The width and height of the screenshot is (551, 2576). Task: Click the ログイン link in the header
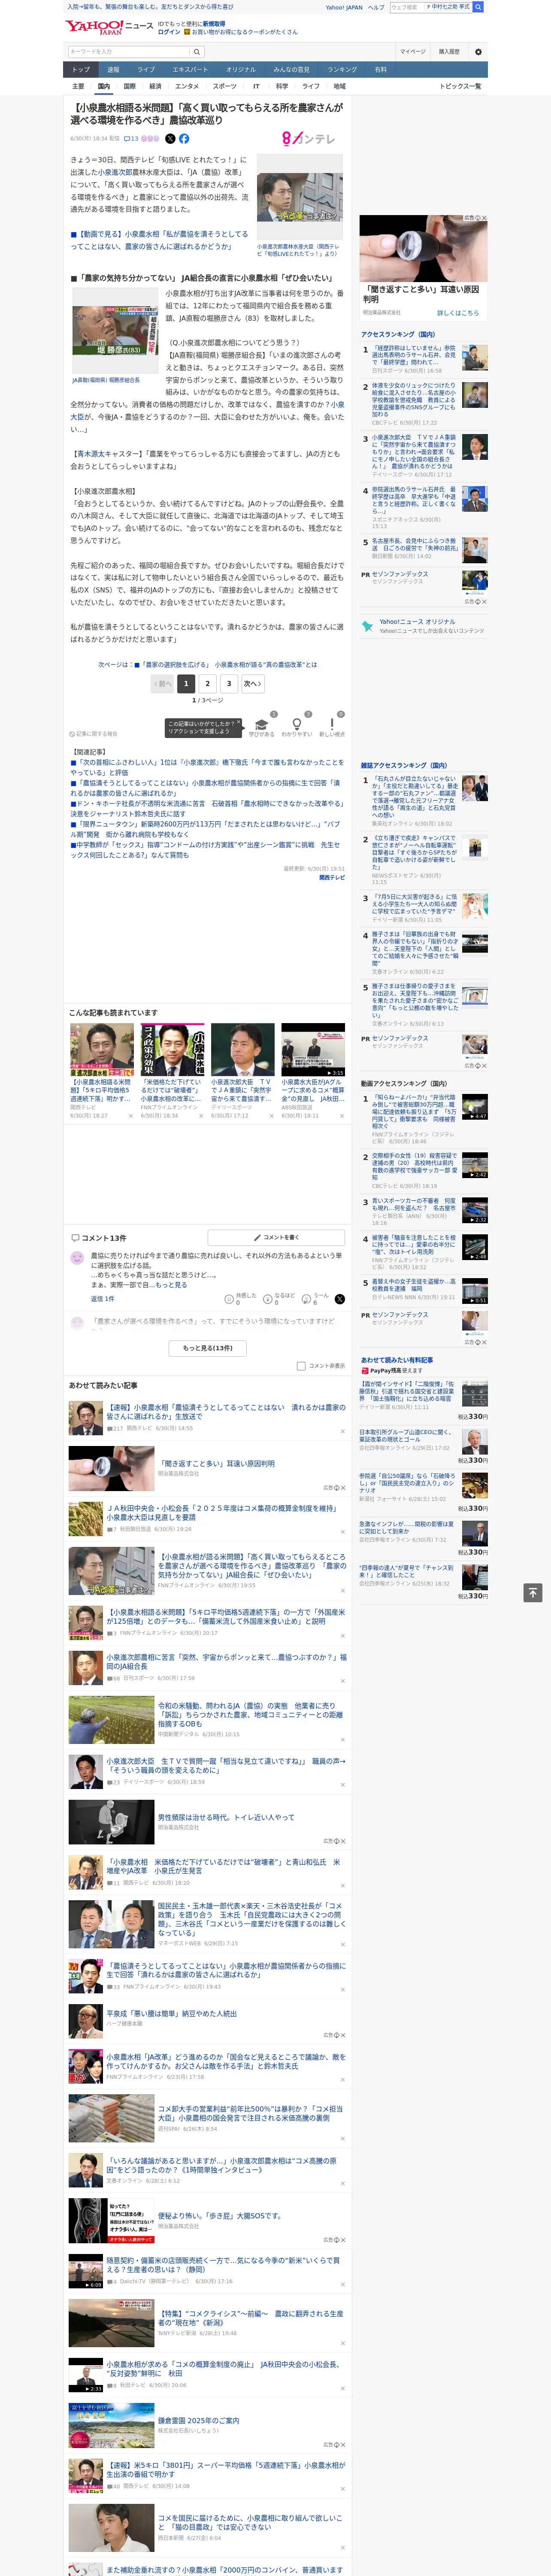[169, 32]
